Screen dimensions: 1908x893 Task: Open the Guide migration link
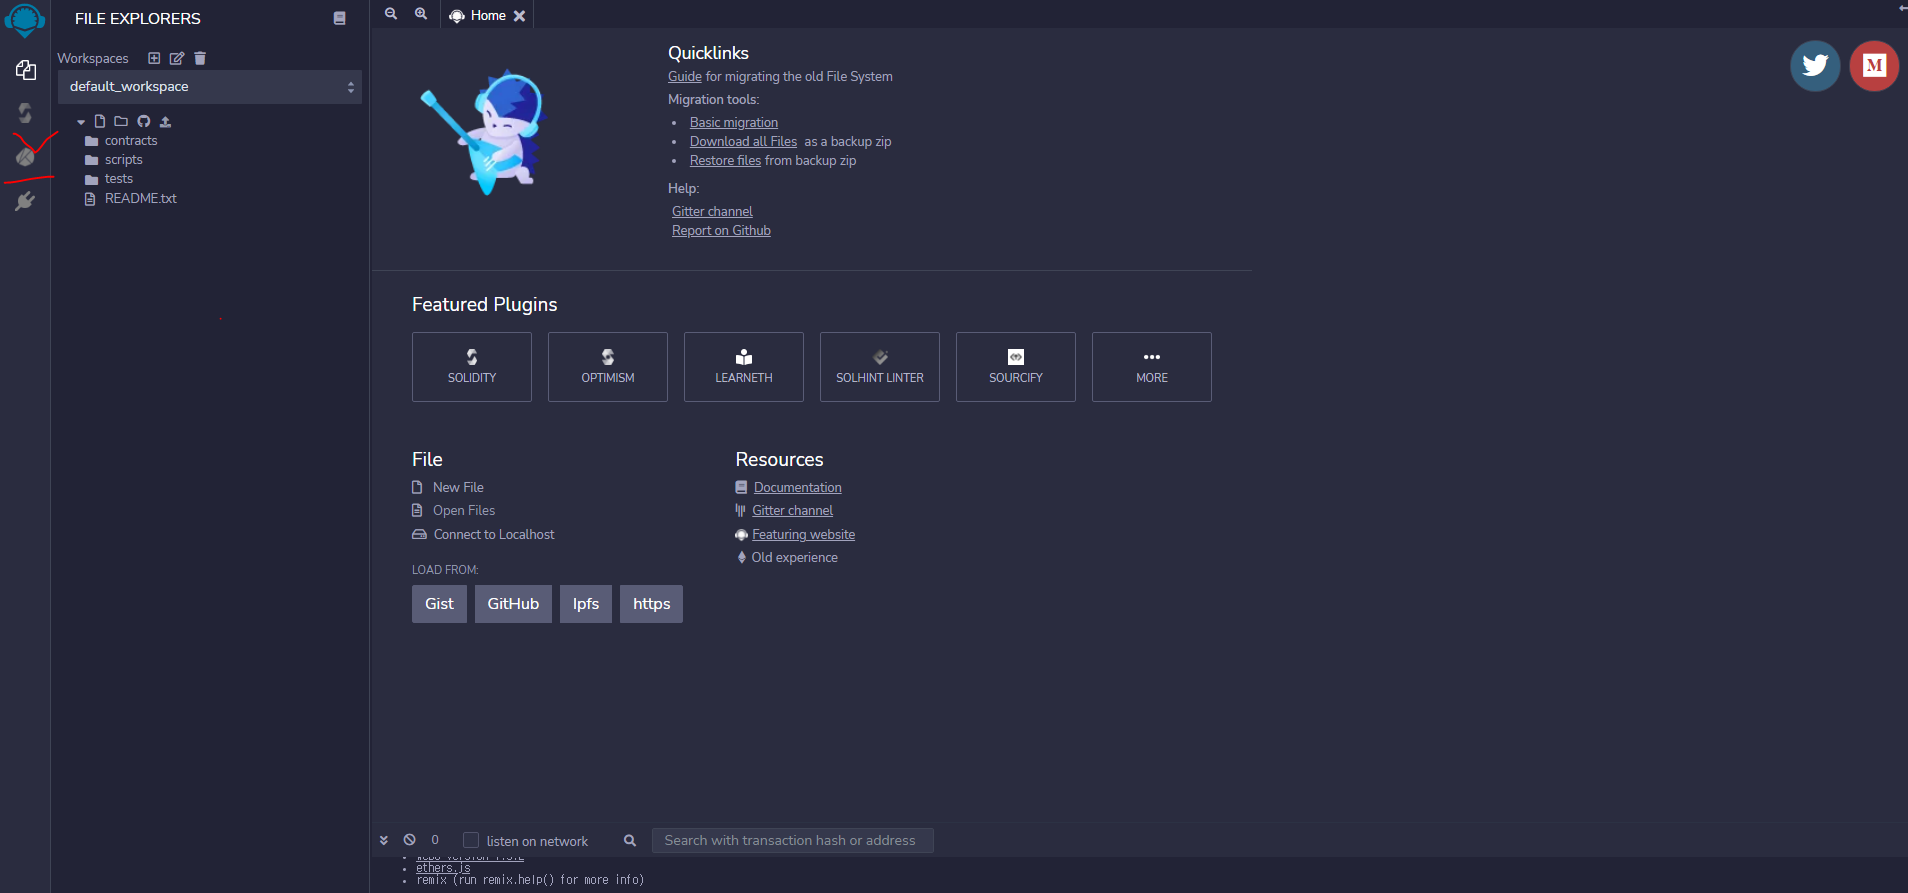click(x=685, y=77)
